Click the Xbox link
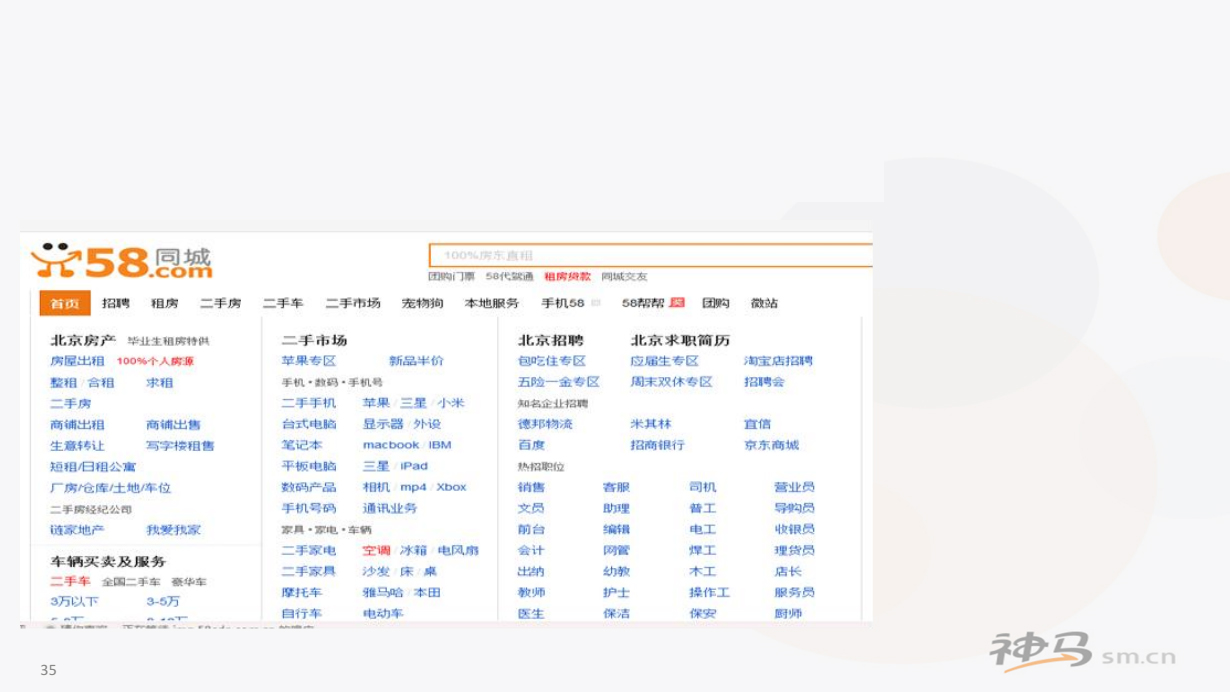The width and height of the screenshot is (1230, 692). [x=452, y=487]
